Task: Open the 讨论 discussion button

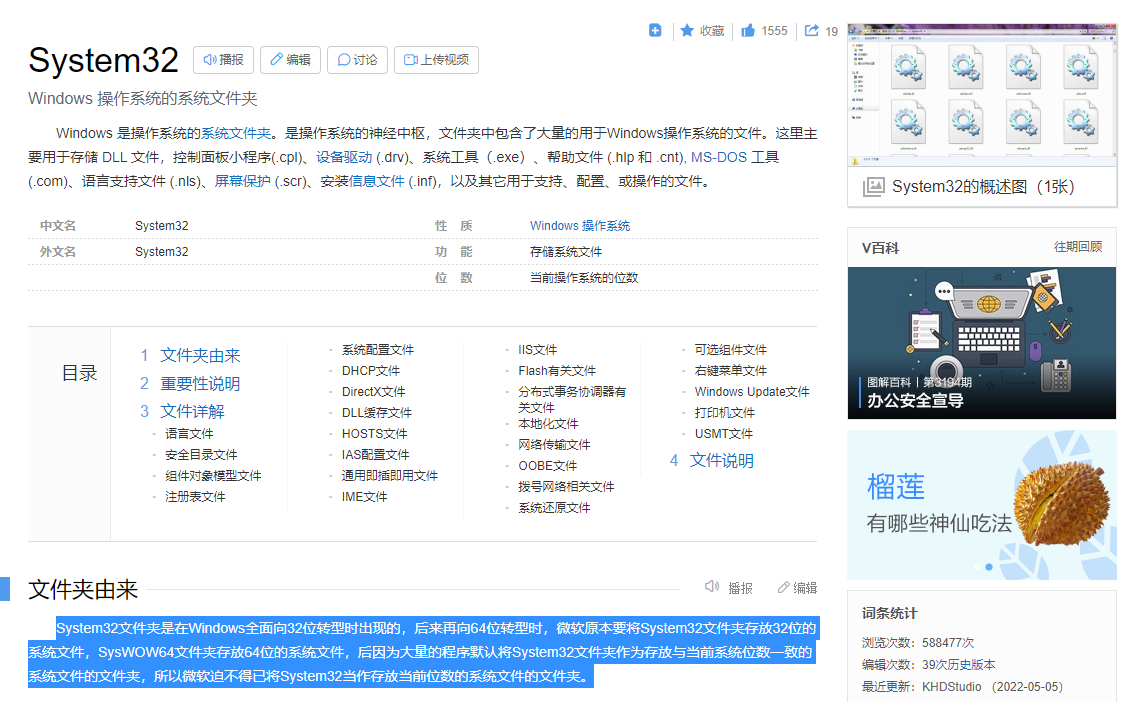Action: pyautogui.click(x=357, y=60)
